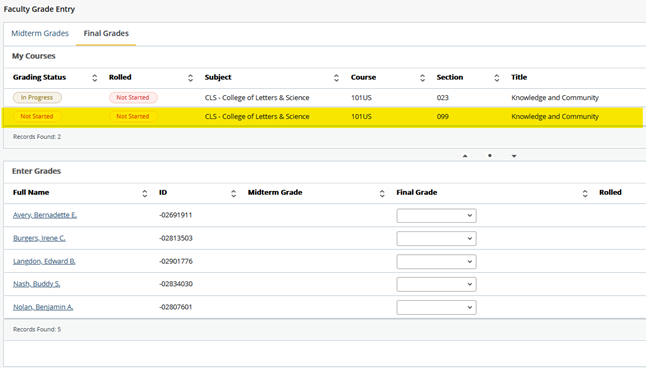The width and height of the screenshot is (646, 368).
Task: Click student ID -02834030
Action: [x=176, y=284]
